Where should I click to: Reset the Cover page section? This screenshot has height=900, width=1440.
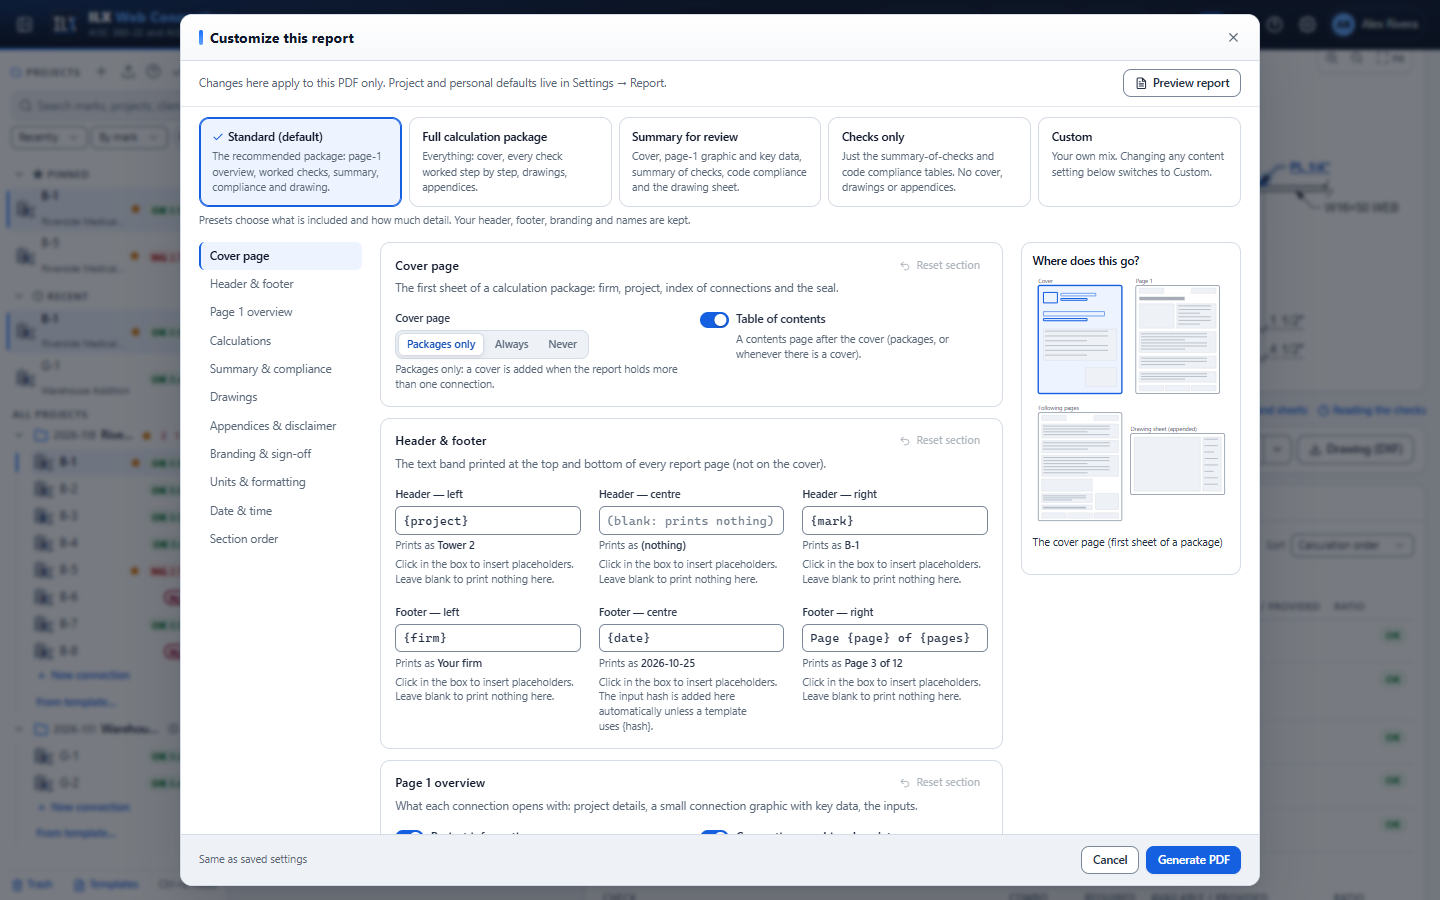point(940,265)
